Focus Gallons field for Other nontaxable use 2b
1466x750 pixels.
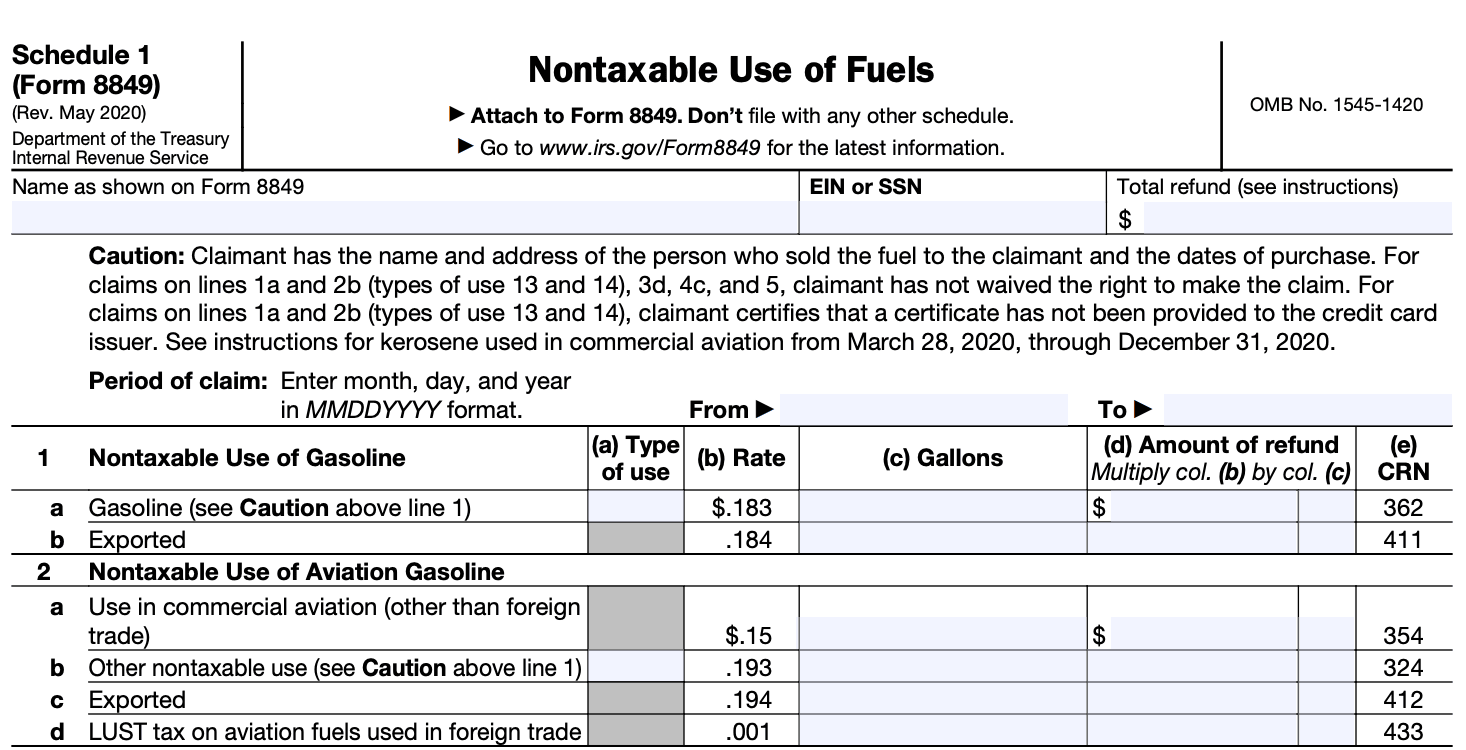click(x=942, y=667)
